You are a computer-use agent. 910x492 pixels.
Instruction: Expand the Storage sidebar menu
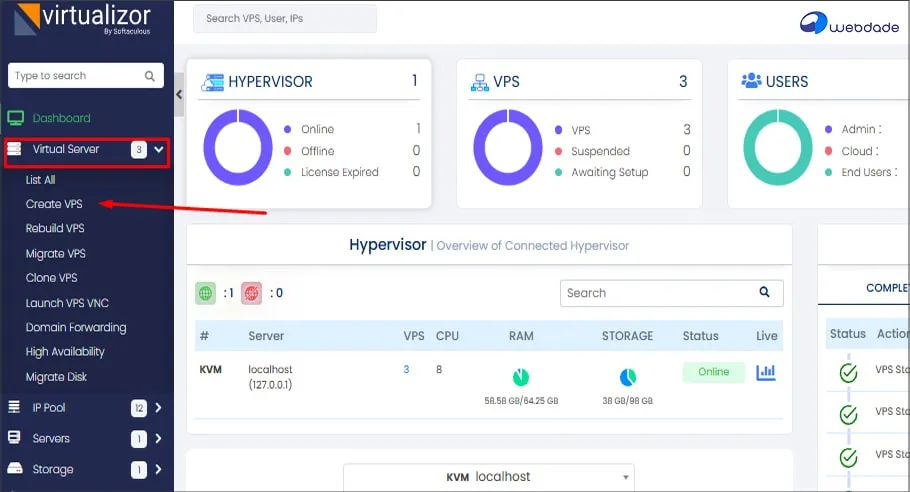pyautogui.click(x=158, y=469)
